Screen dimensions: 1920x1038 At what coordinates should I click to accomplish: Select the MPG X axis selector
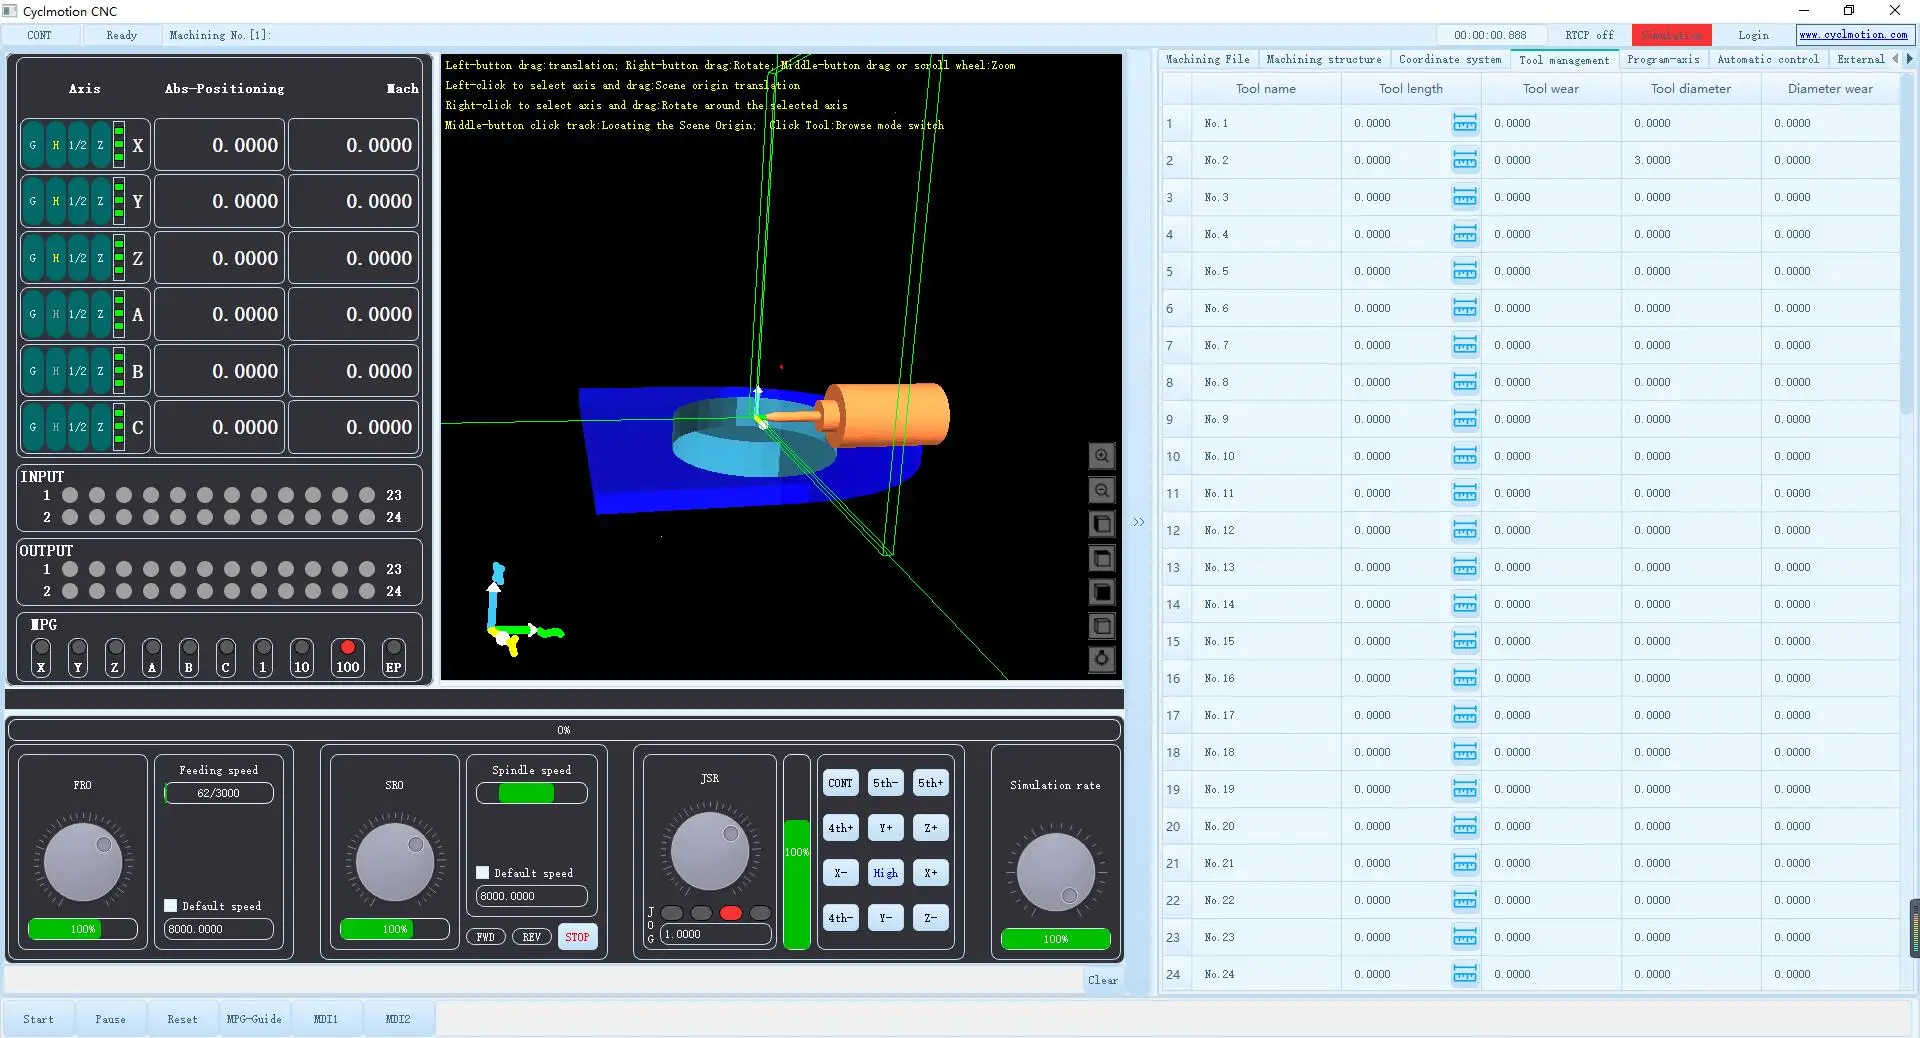[41, 657]
